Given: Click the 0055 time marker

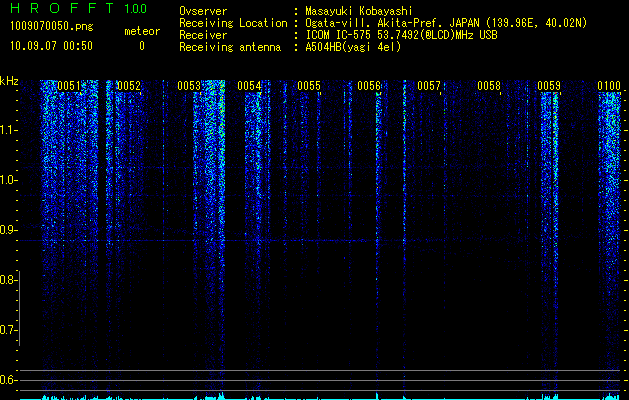Looking at the screenshot, I should tap(309, 86).
